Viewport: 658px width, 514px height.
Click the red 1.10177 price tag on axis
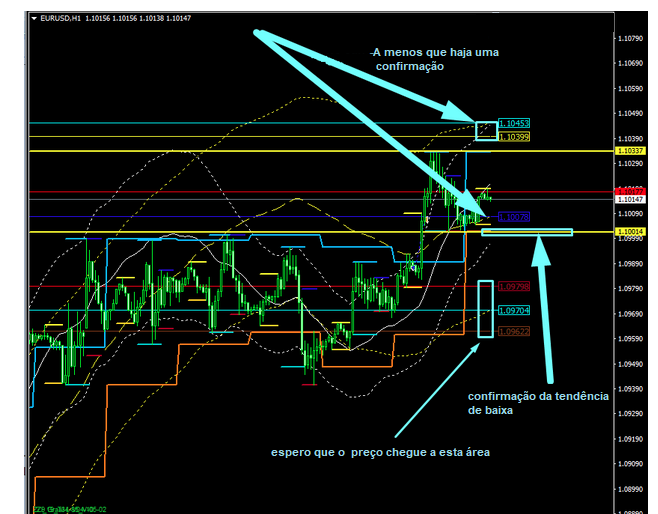pyautogui.click(x=630, y=191)
